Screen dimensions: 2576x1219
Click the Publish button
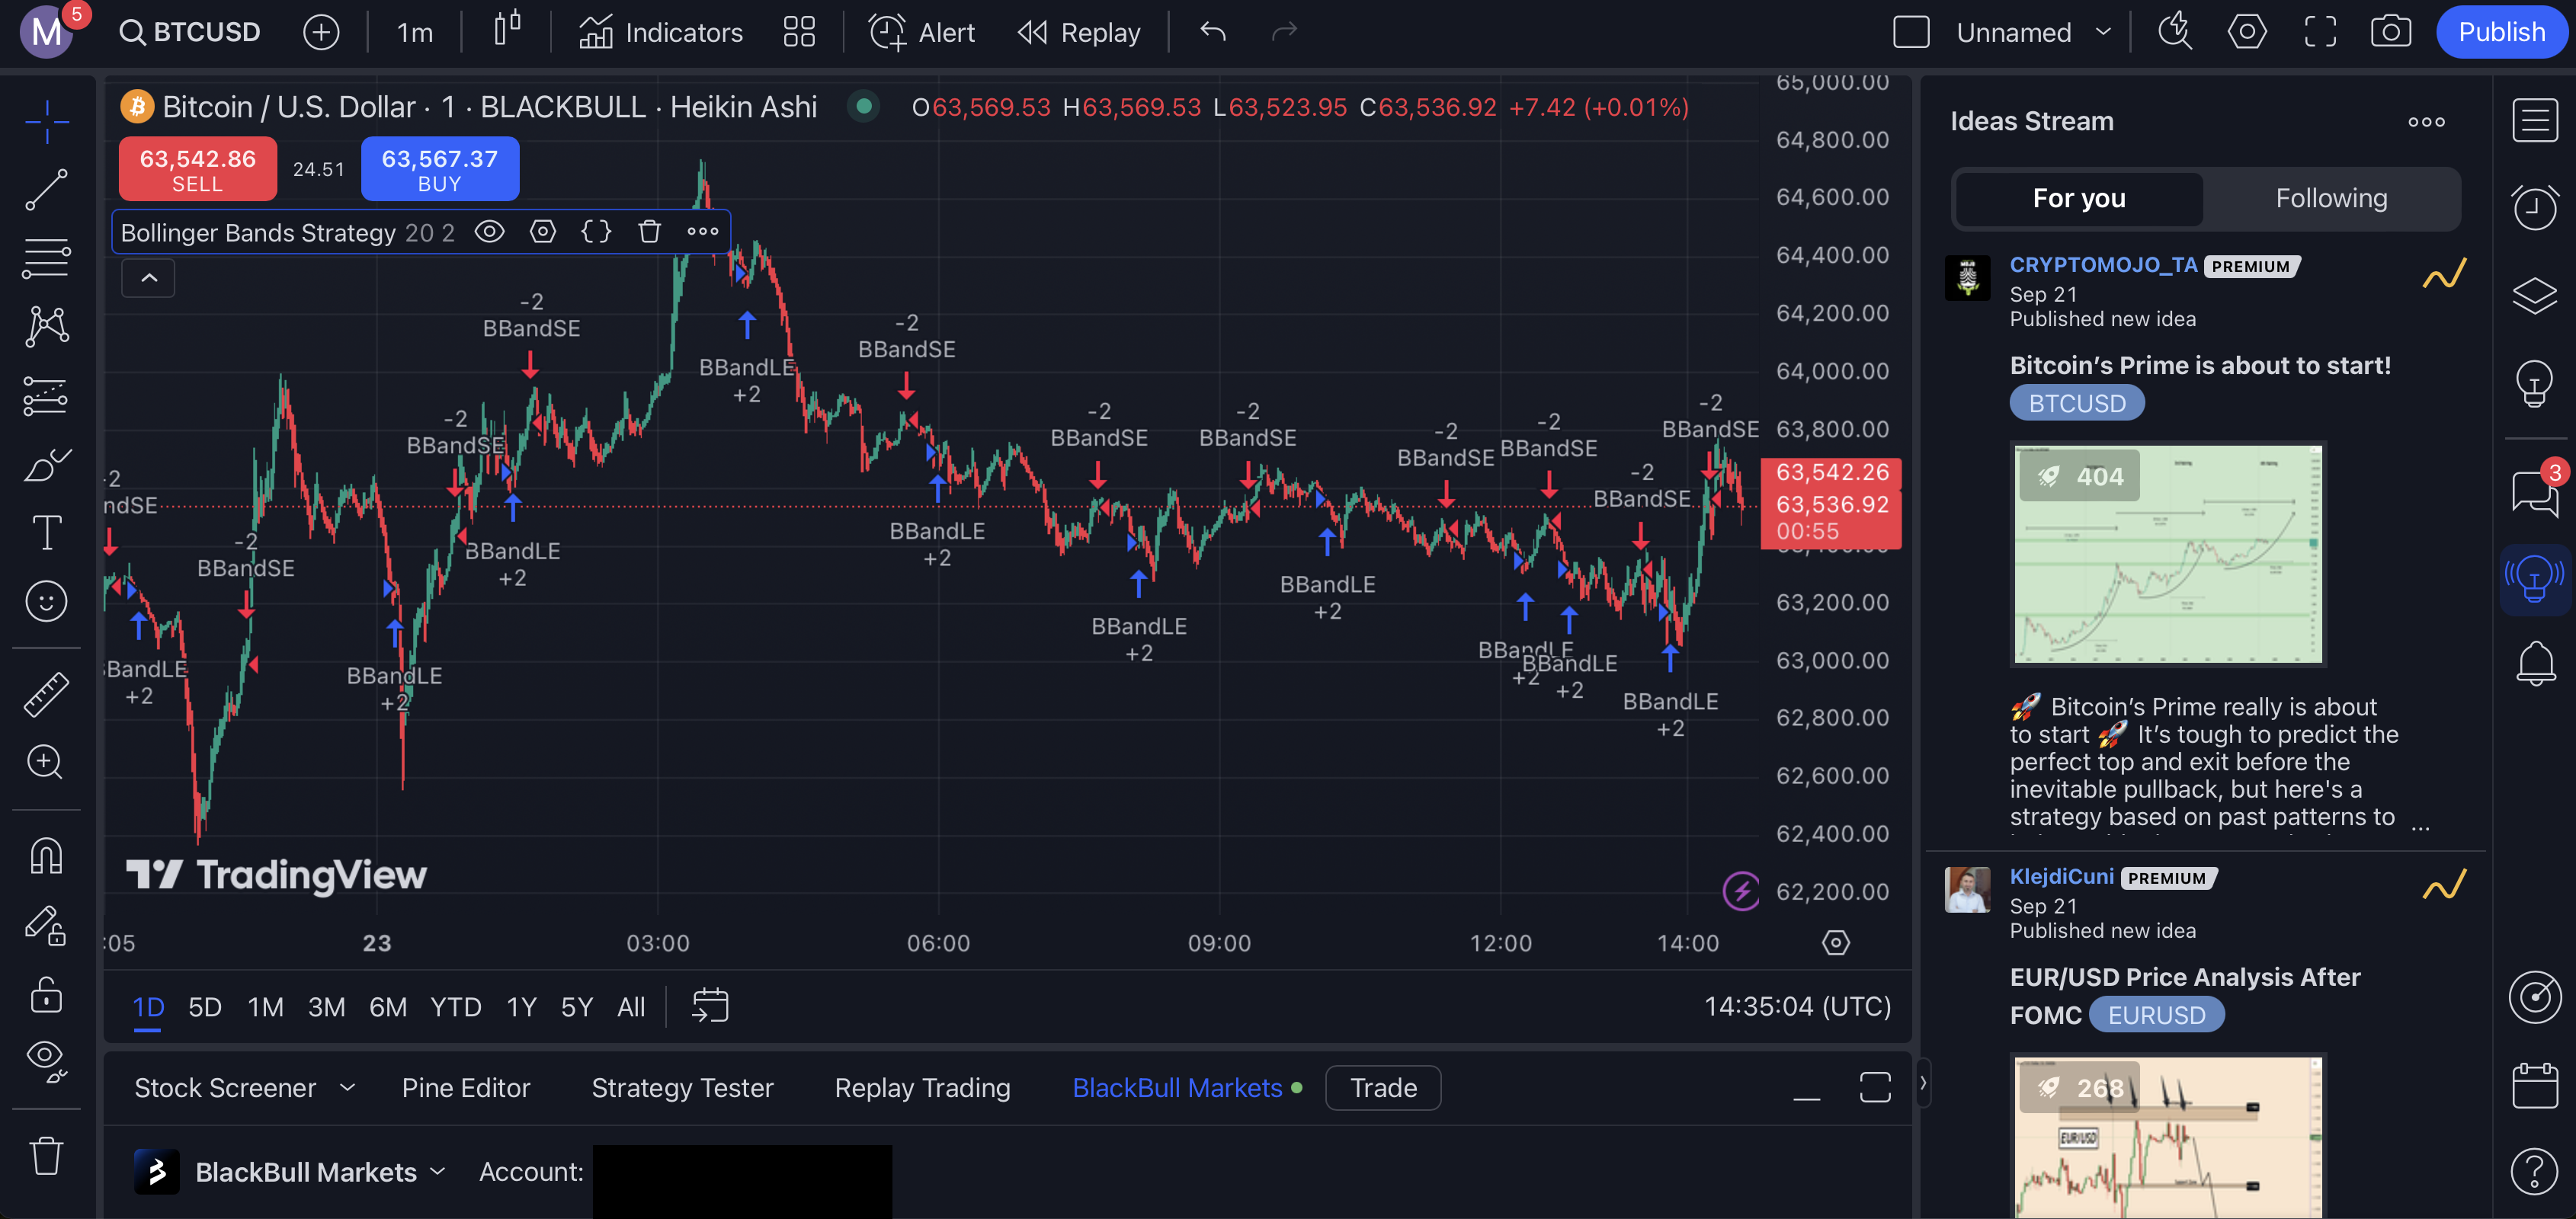(x=2502, y=32)
